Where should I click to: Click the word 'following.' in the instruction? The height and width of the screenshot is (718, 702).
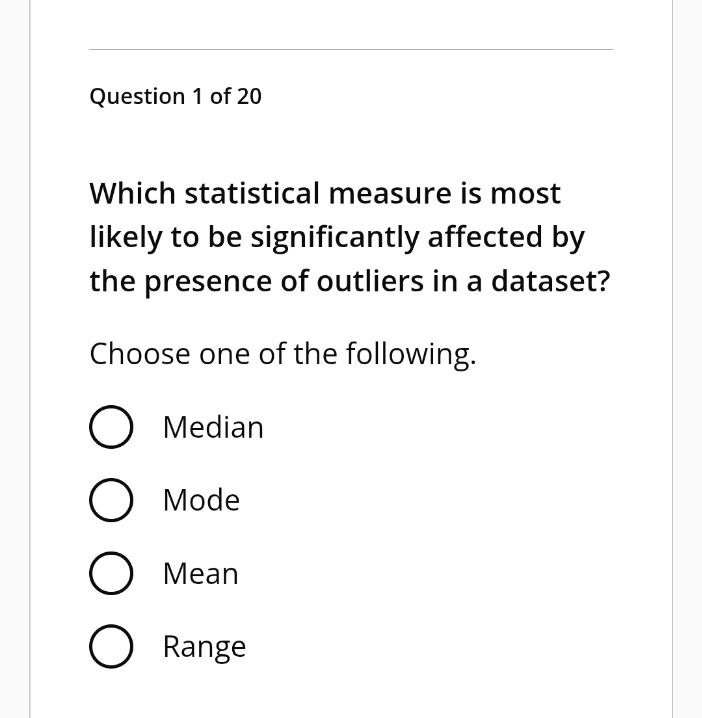(x=410, y=354)
